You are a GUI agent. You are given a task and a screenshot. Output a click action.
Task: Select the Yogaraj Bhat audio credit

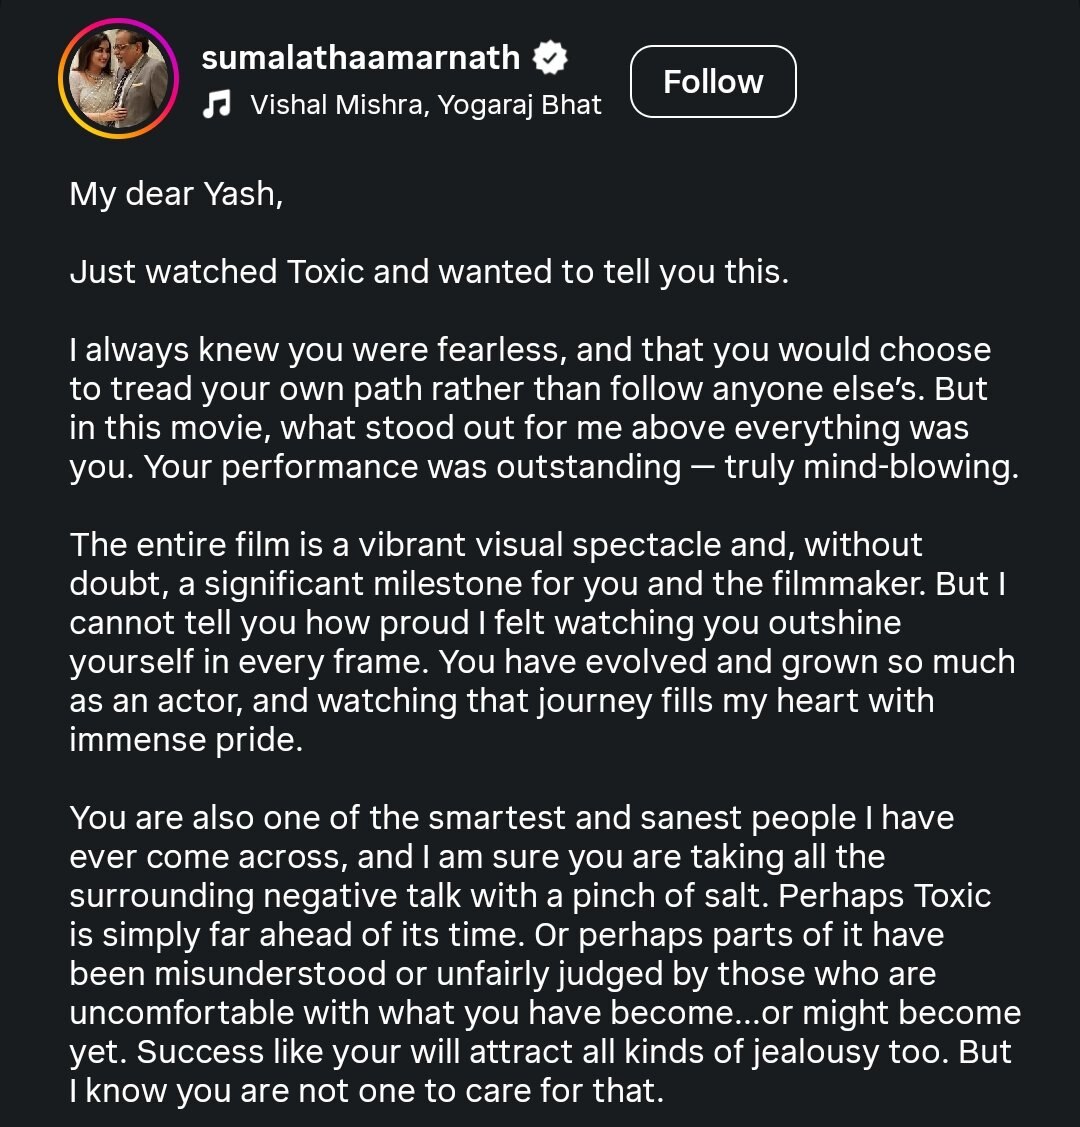click(x=520, y=105)
